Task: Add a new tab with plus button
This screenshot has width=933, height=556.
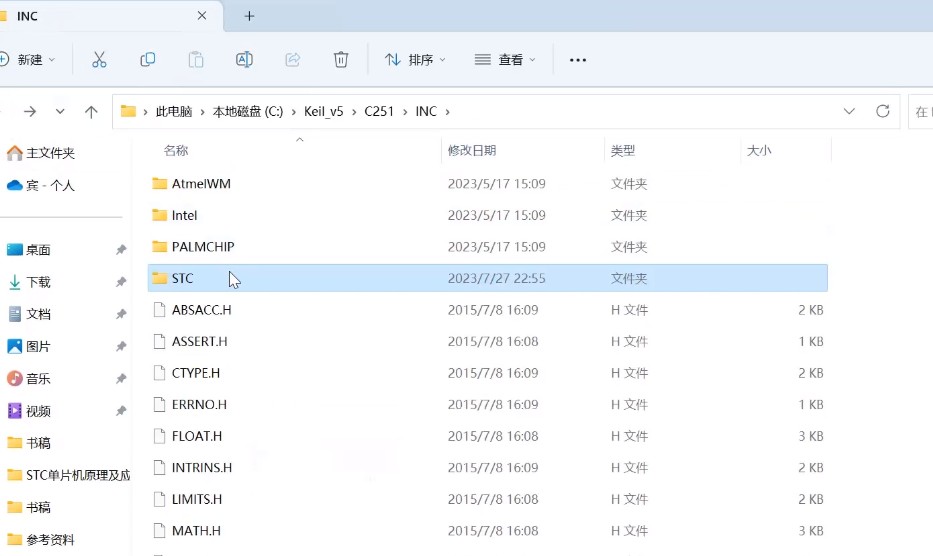Action: (249, 16)
